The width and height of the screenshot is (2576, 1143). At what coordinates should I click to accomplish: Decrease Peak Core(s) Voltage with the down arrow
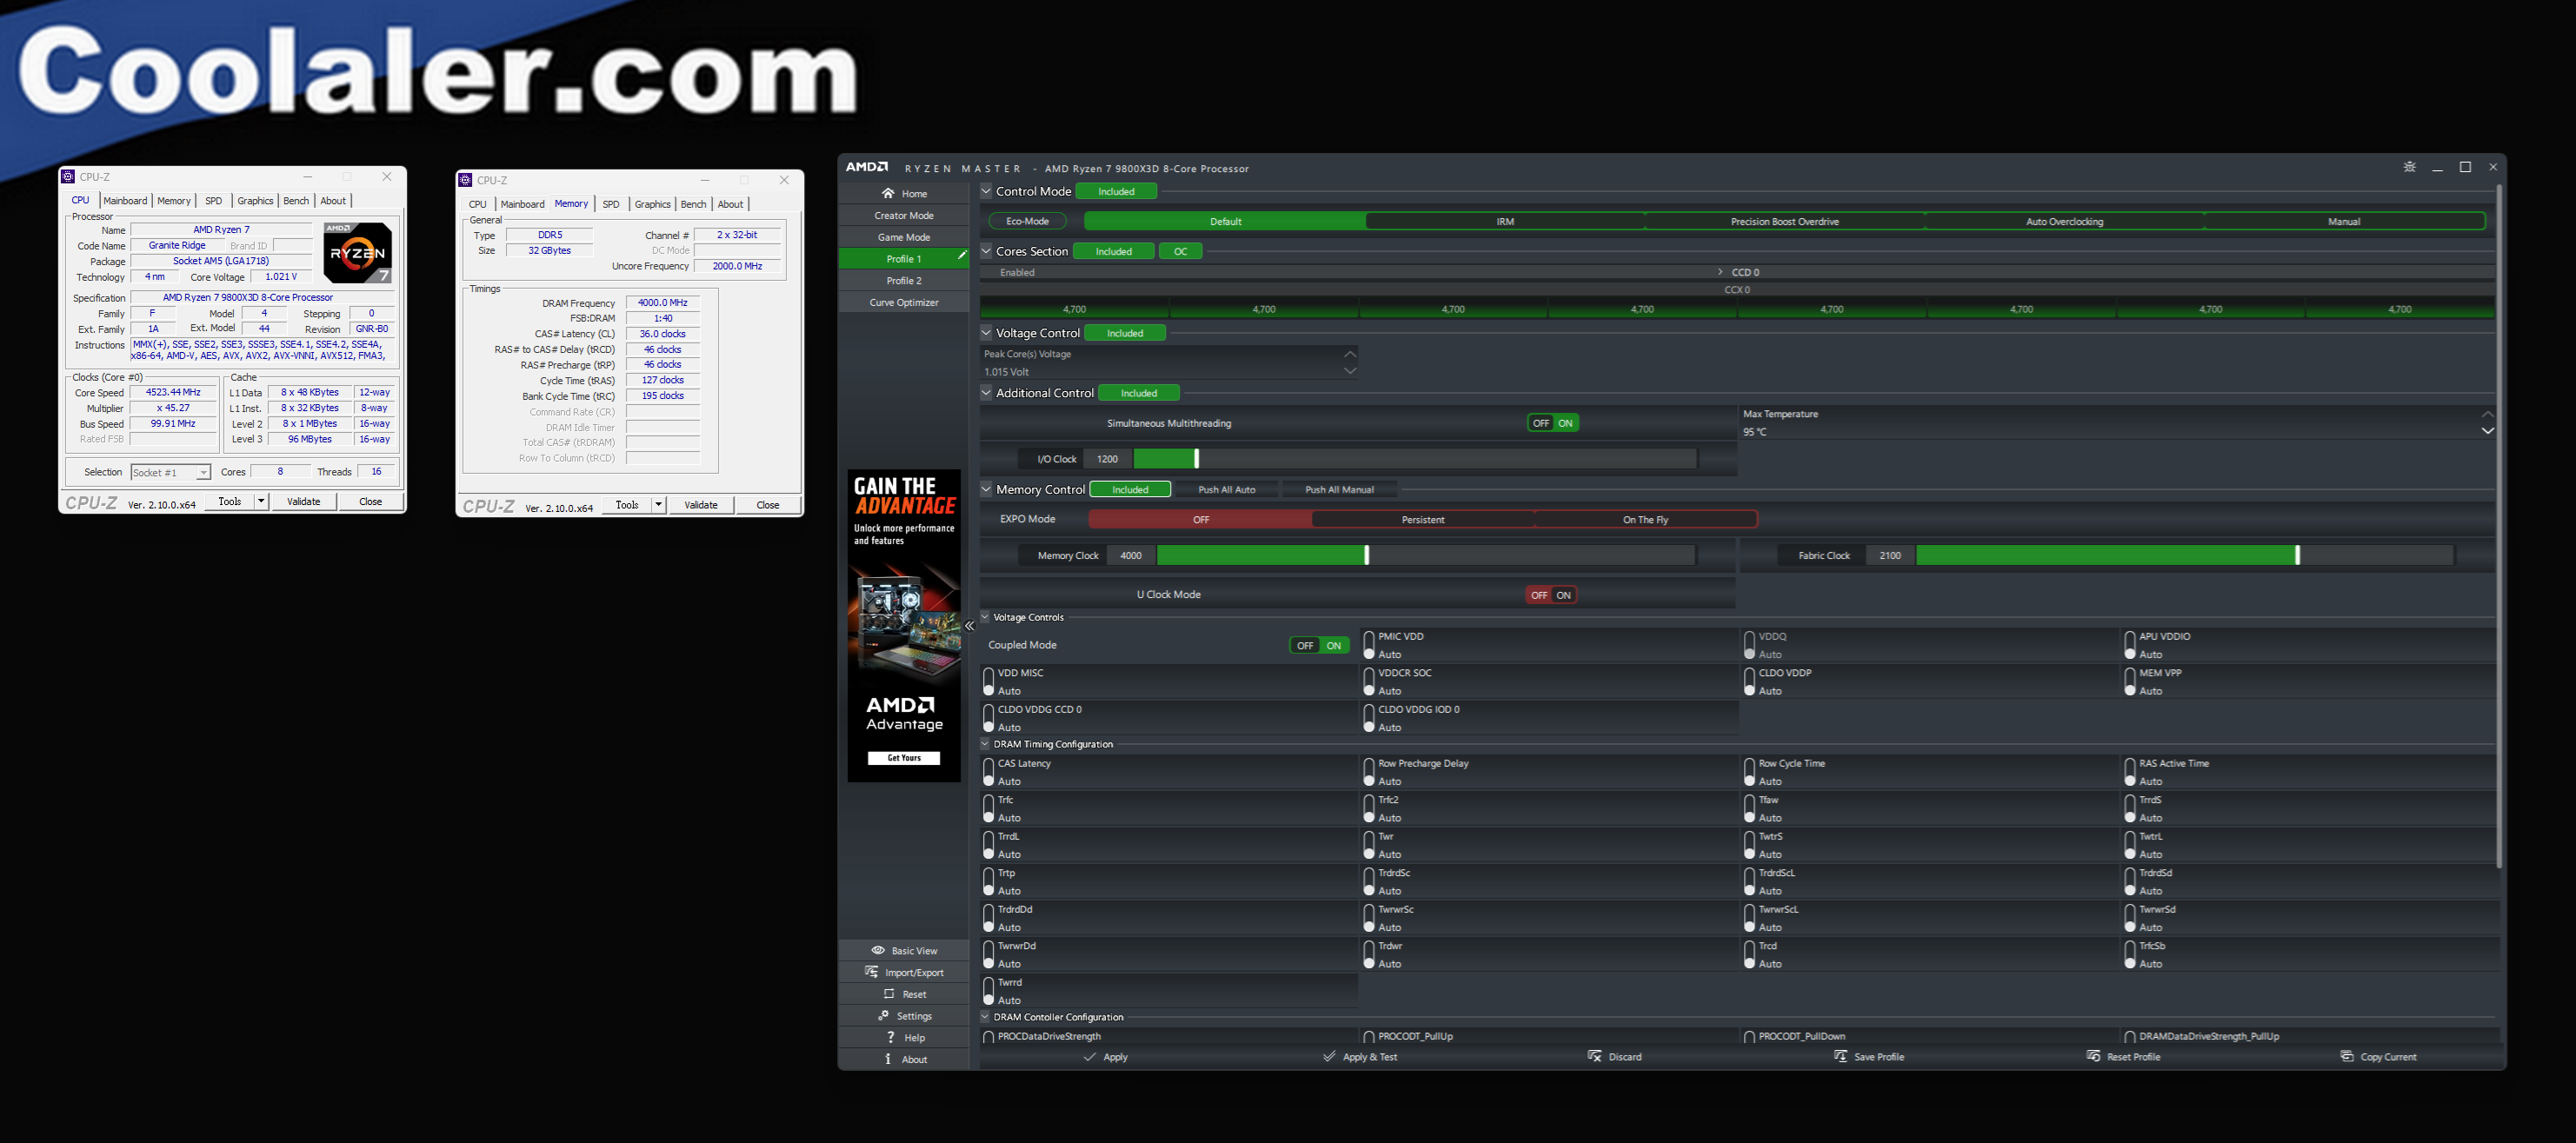pyautogui.click(x=1350, y=371)
